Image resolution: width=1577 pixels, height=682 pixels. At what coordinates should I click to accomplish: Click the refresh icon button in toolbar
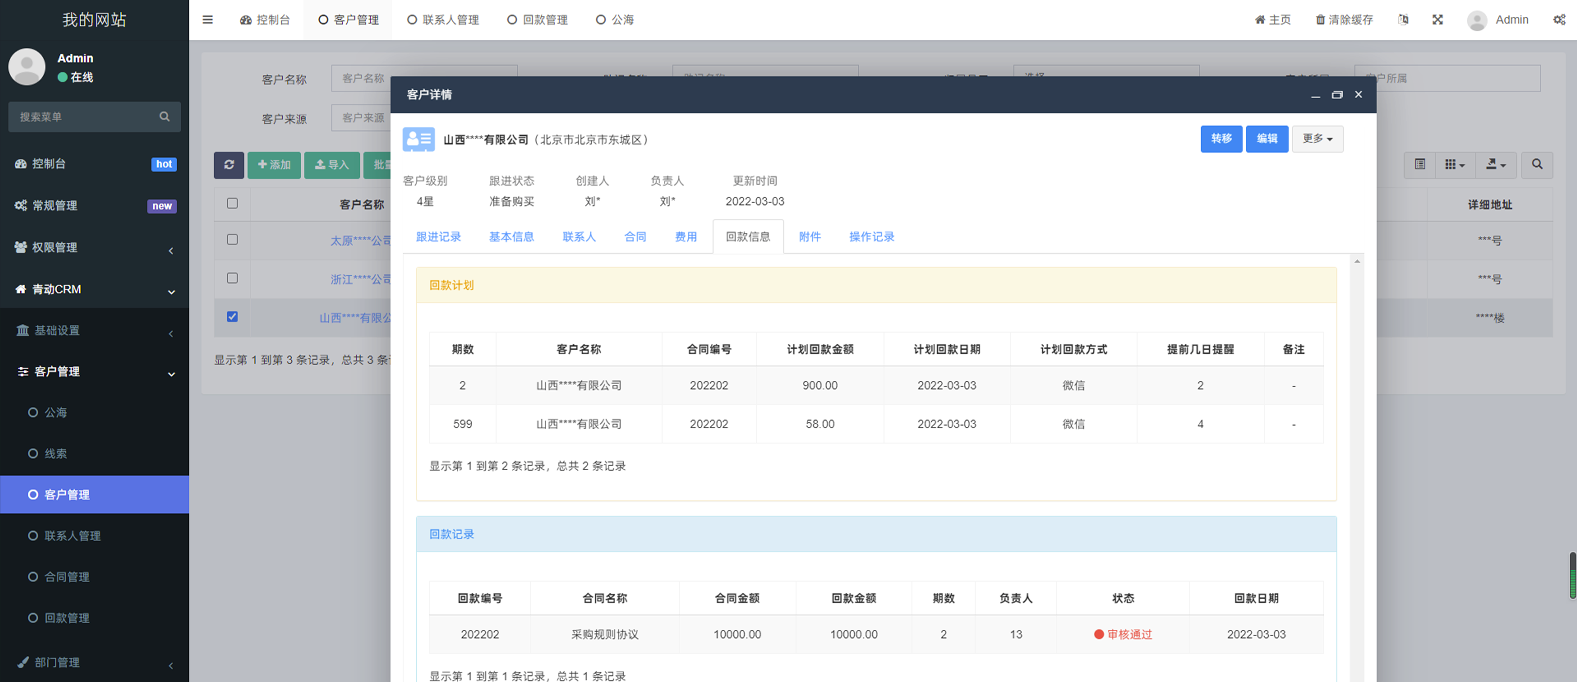coord(229,165)
